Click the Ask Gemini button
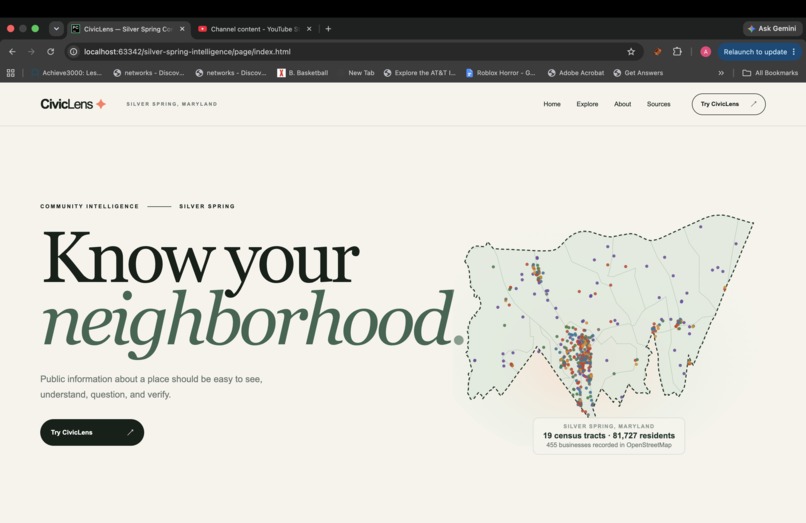The image size is (806, 523). [x=772, y=29]
